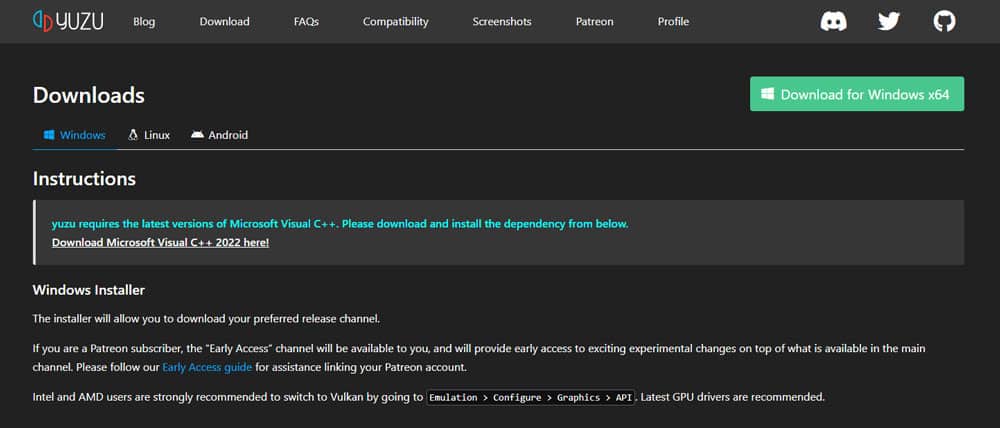Open the FAQs page
Viewport: 1000px width, 428px height.
pos(306,21)
